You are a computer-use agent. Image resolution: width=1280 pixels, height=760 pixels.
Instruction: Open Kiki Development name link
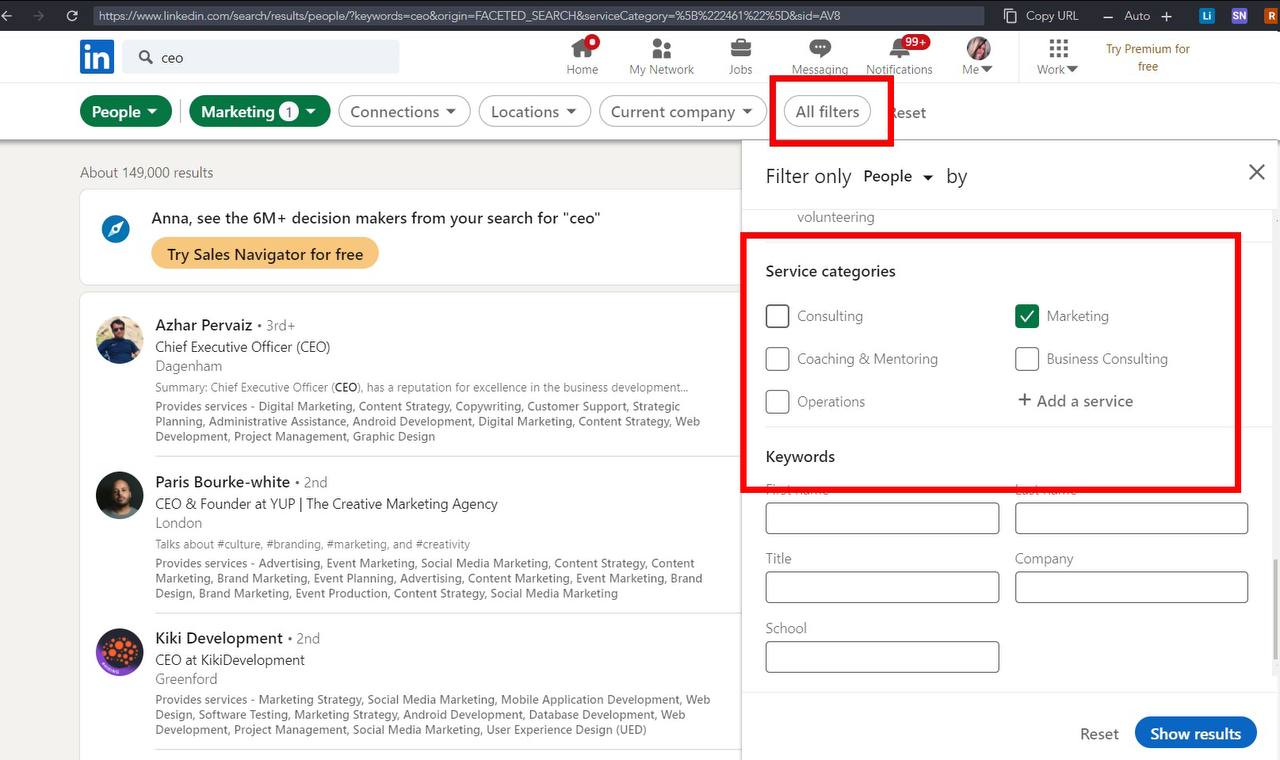219,638
